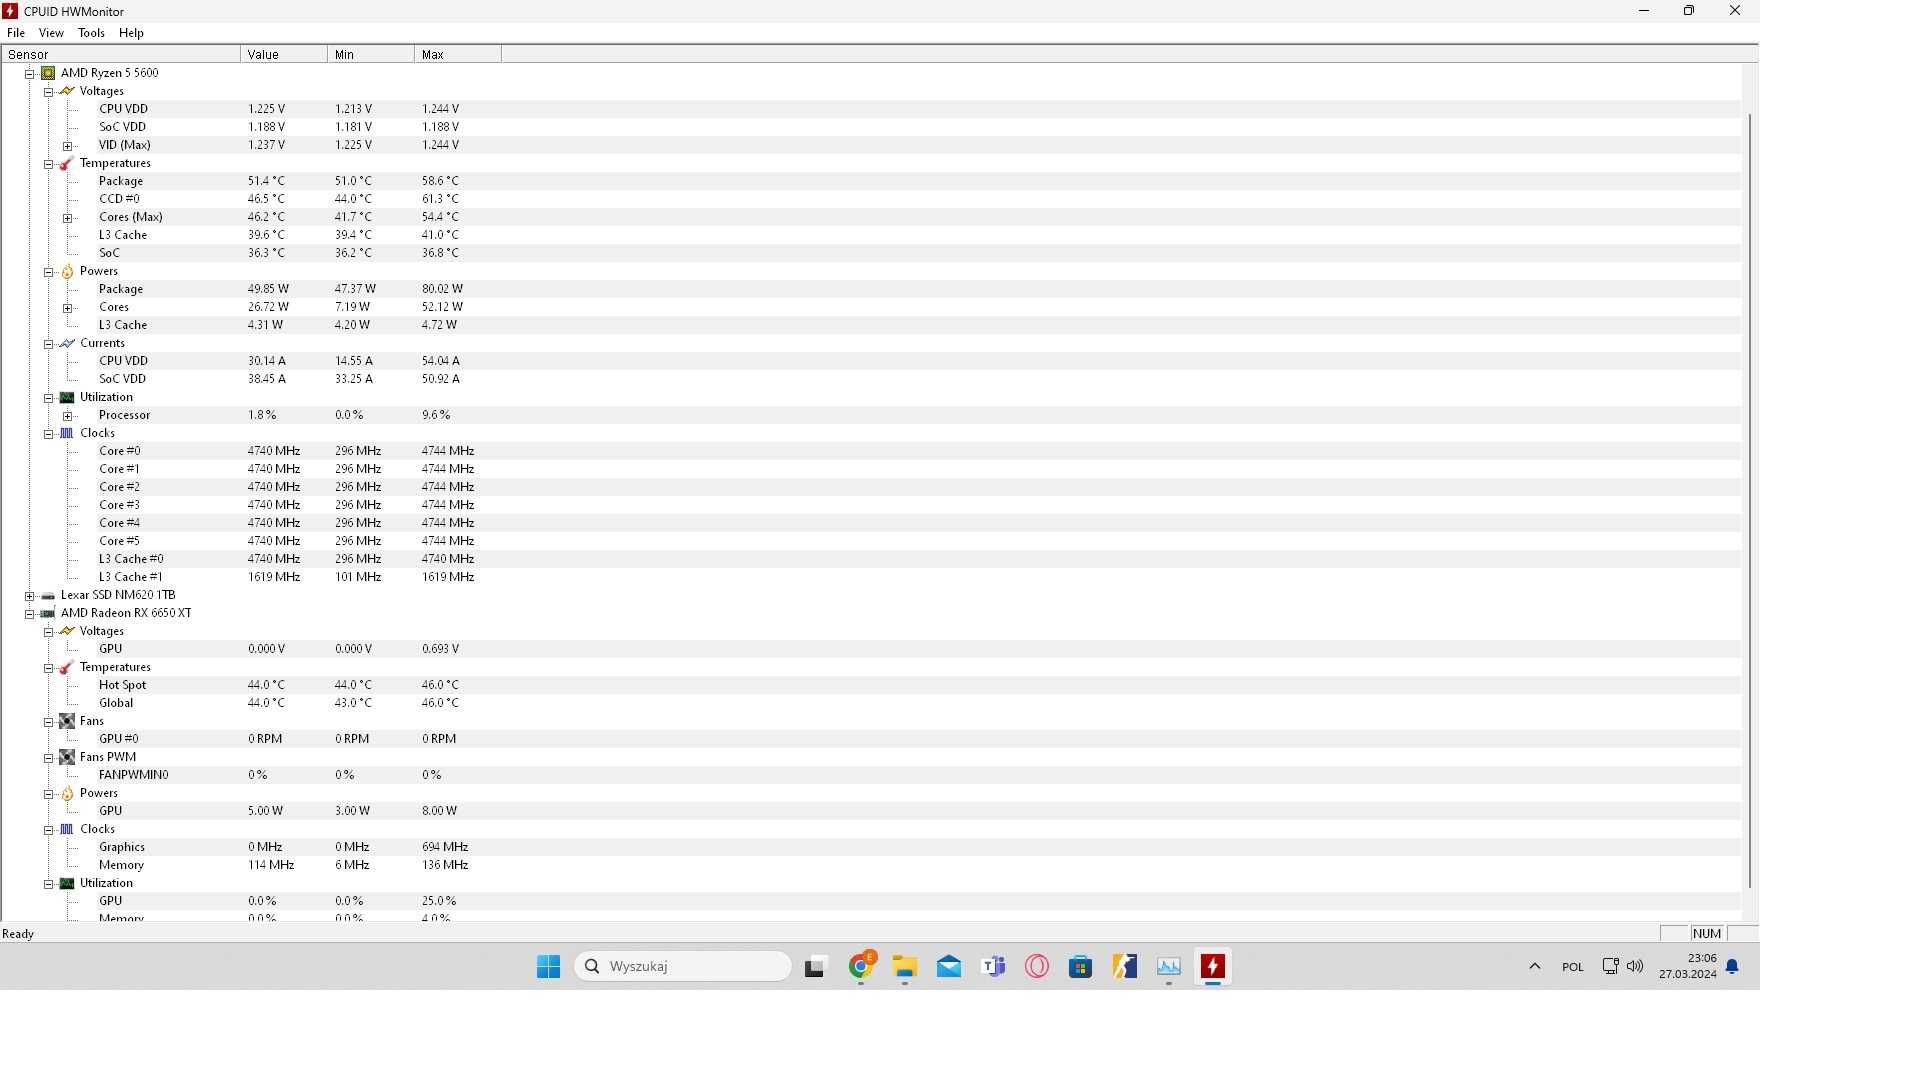1920x1076 pixels.
Task: Click the Fans PWM icon
Action: (x=67, y=757)
